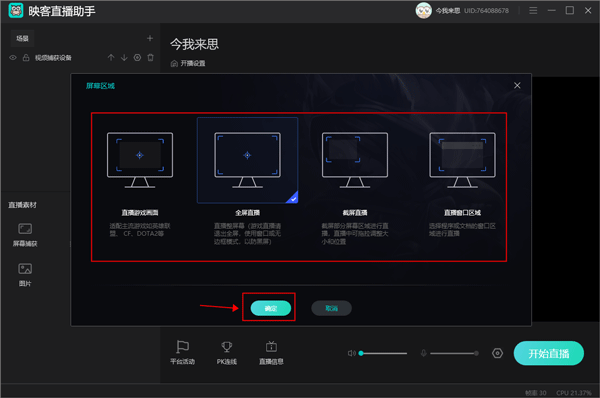
Task: Open the user avatar profile
Action: point(424,10)
